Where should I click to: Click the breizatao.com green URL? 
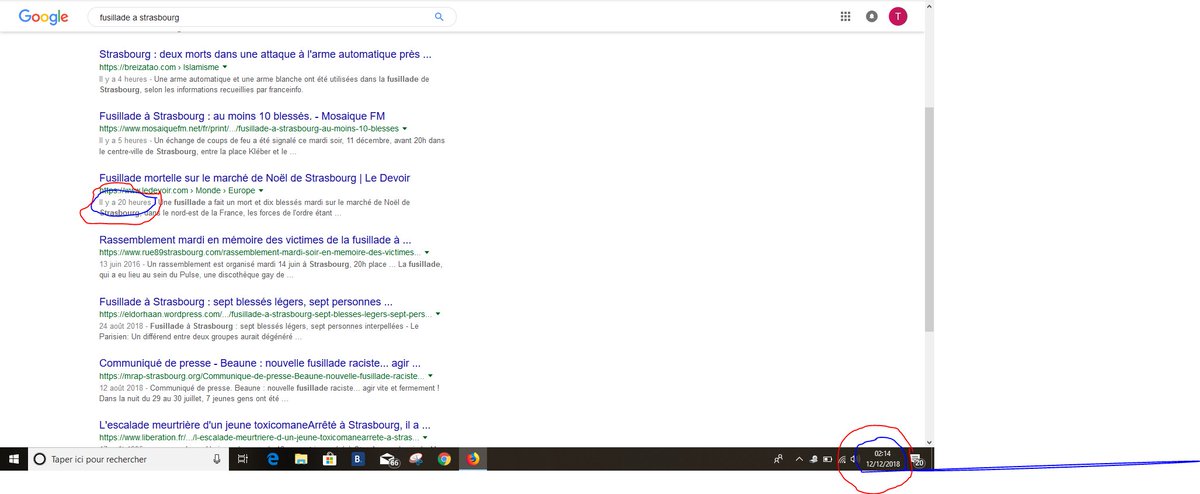point(158,67)
